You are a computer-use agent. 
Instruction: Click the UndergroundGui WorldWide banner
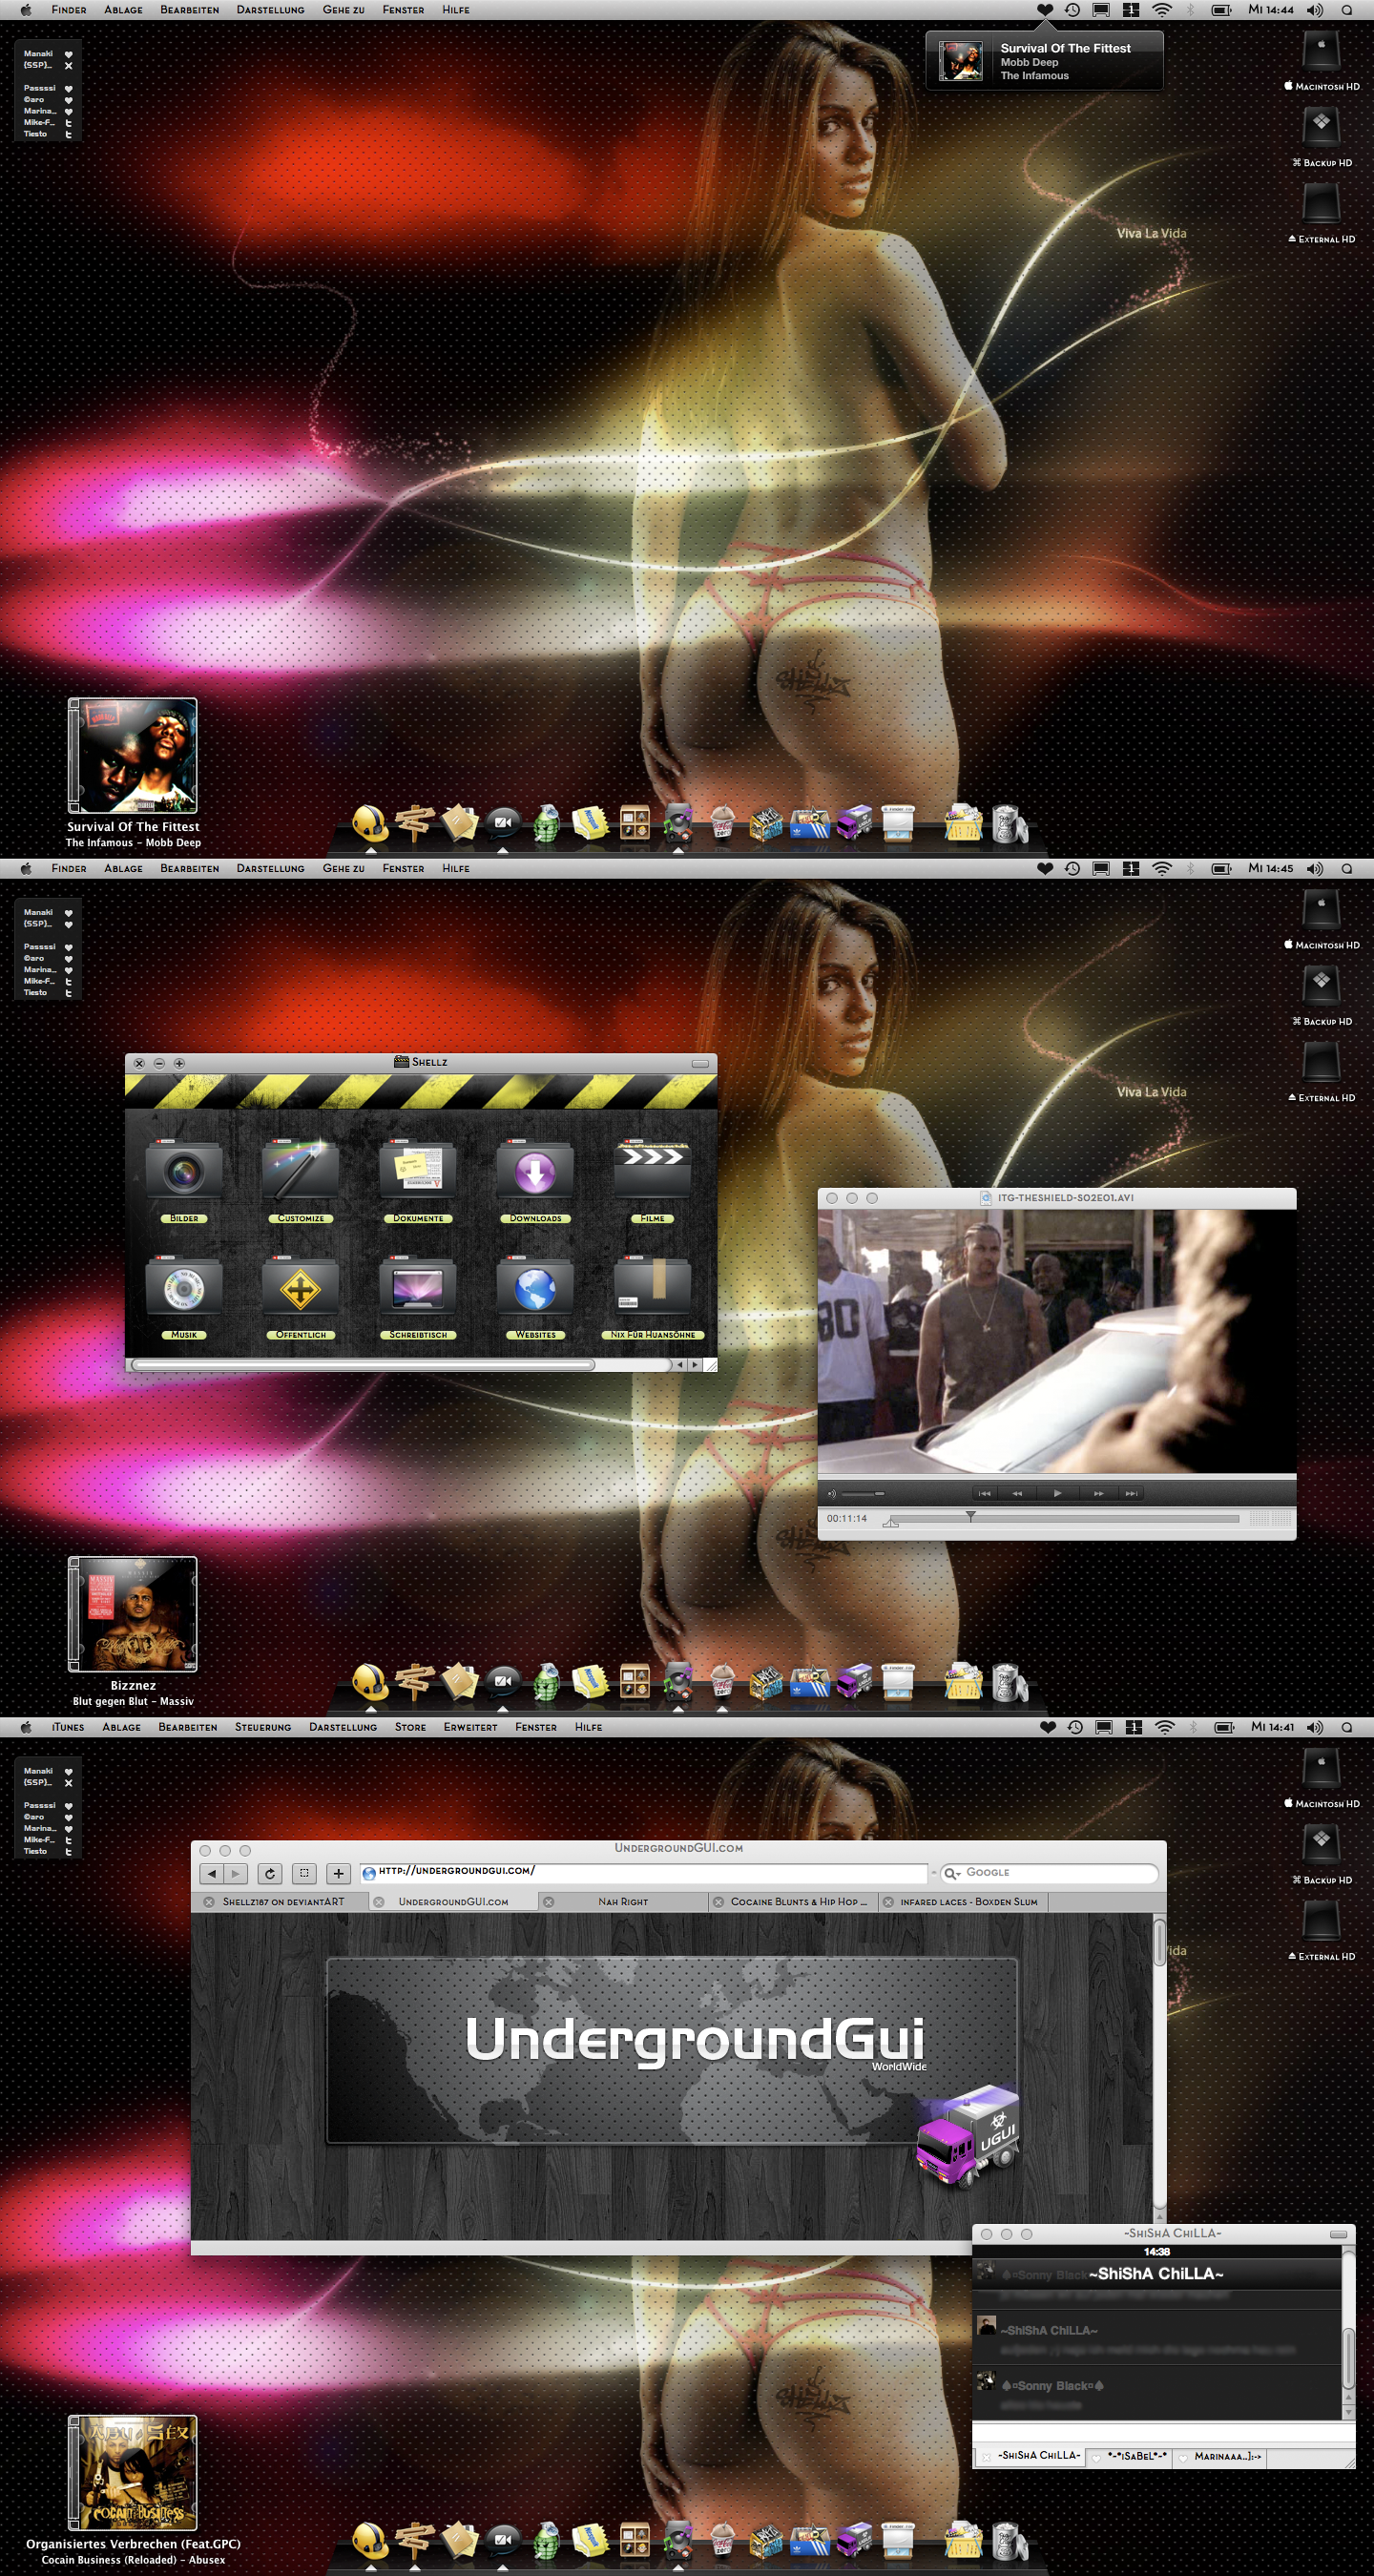(x=672, y=2050)
